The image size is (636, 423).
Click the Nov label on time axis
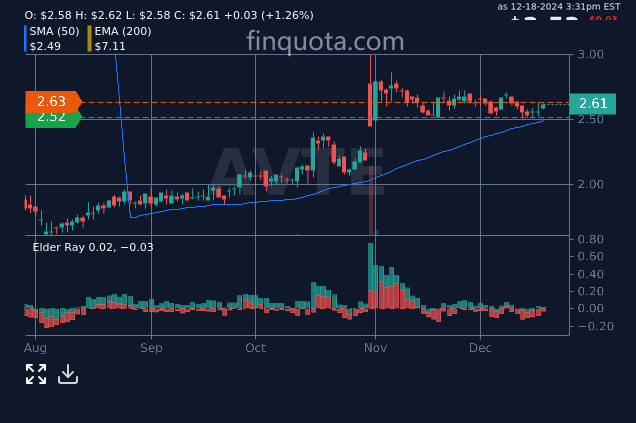click(x=375, y=348)
